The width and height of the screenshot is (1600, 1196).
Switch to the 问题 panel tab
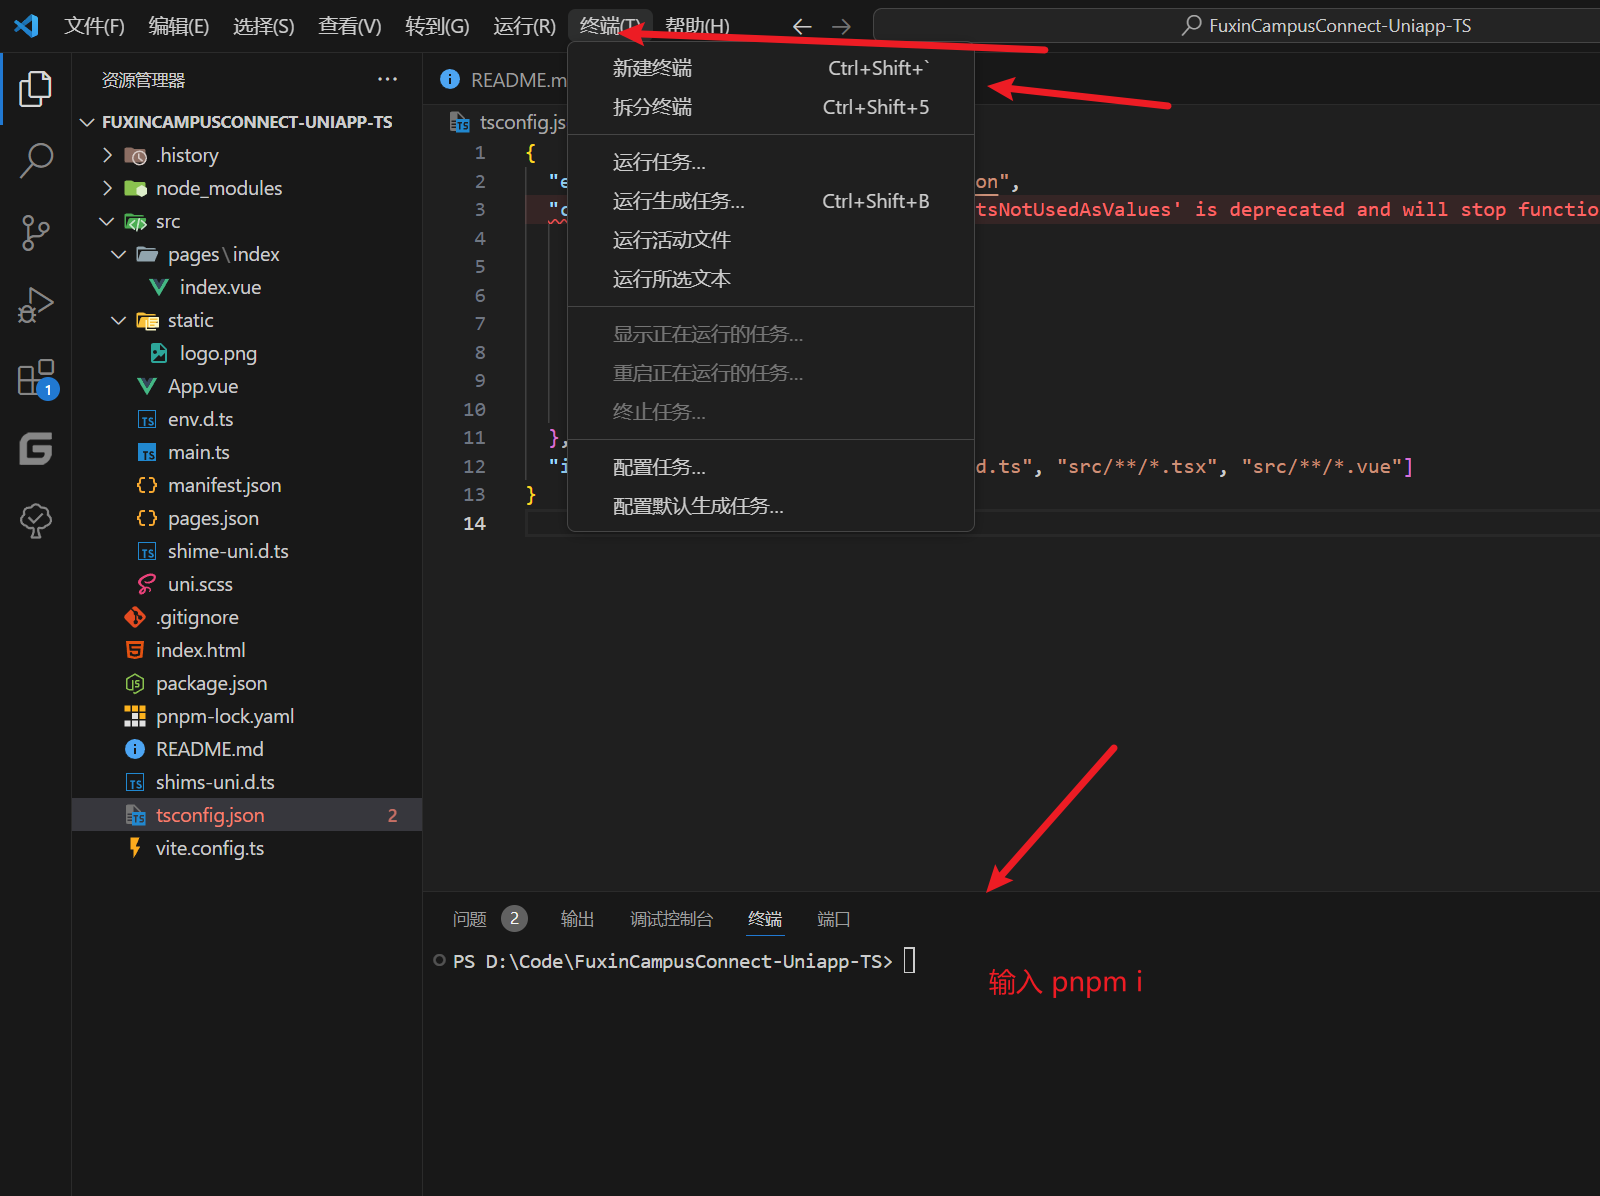coord(469,919)
